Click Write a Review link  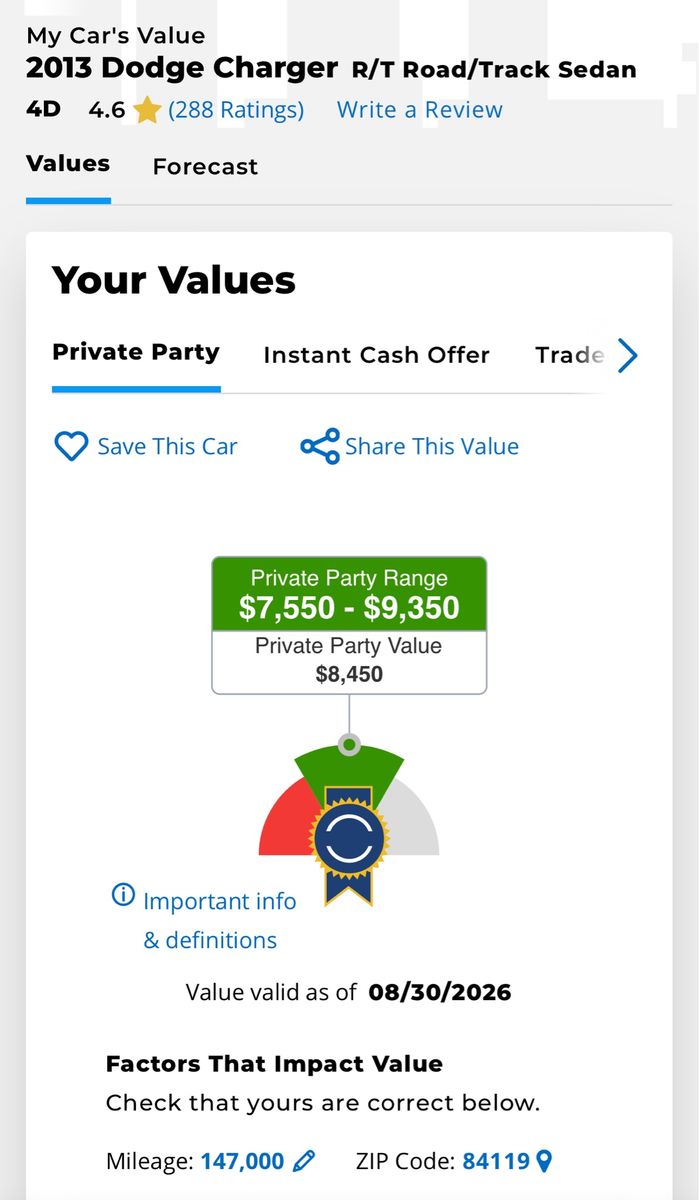[420, 110]
